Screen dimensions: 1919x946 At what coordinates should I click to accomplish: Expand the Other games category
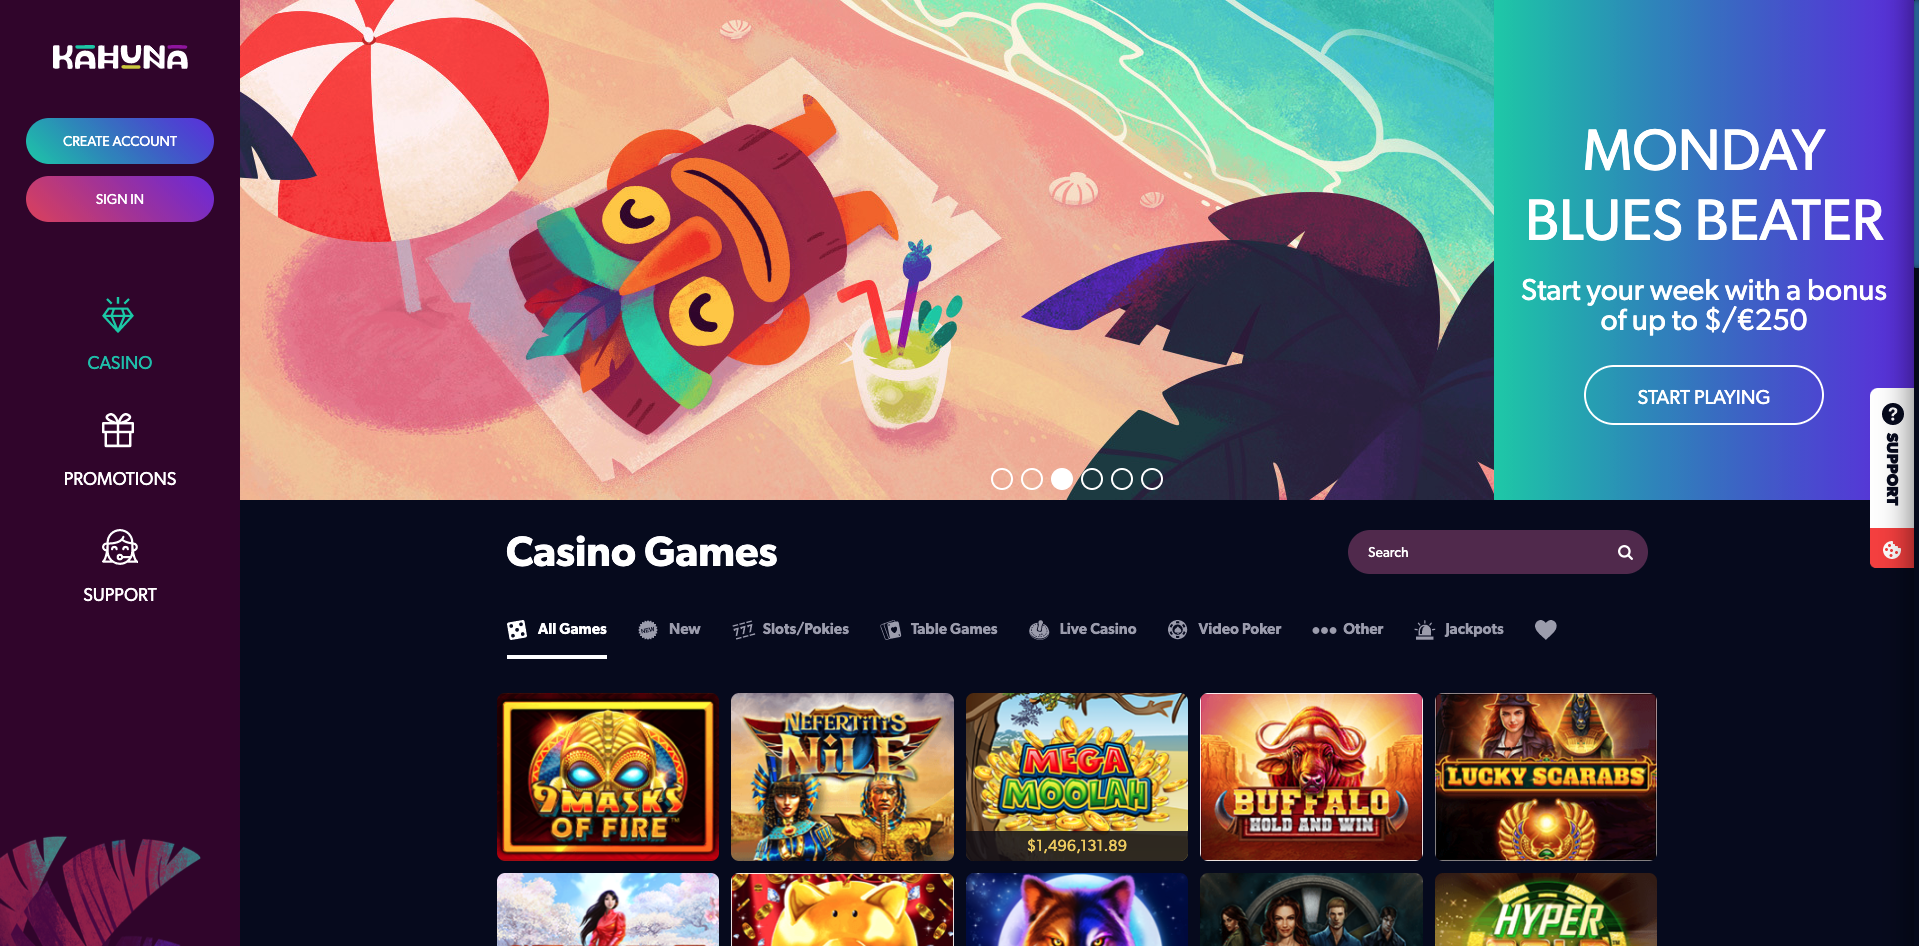(1347, 629)
